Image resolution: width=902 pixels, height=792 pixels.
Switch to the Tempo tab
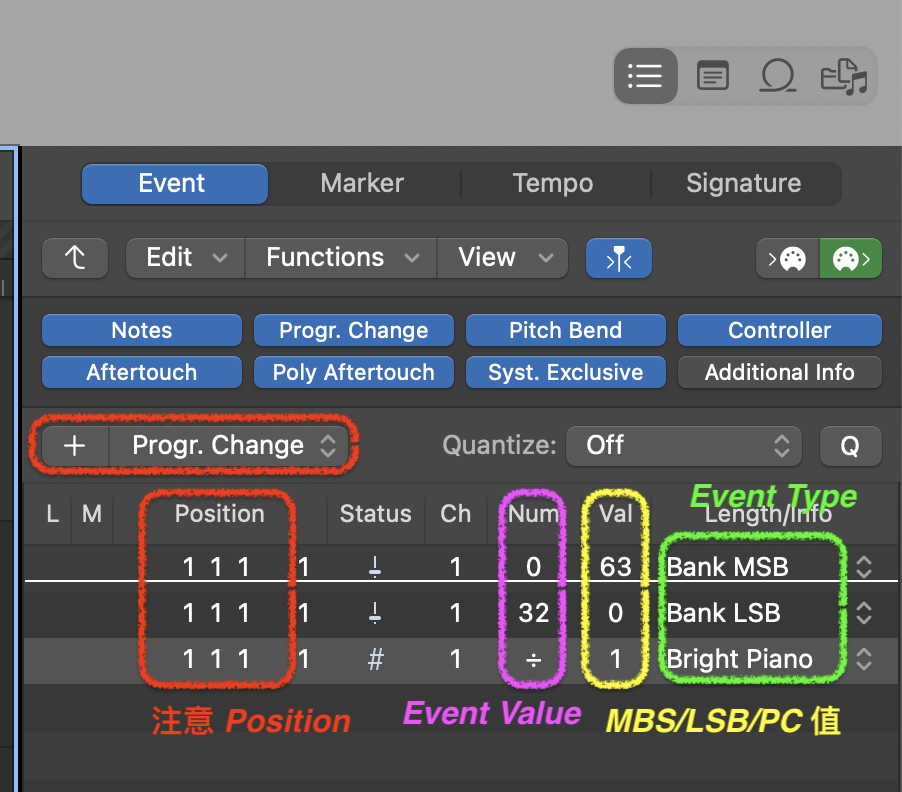tap(552, 184)
